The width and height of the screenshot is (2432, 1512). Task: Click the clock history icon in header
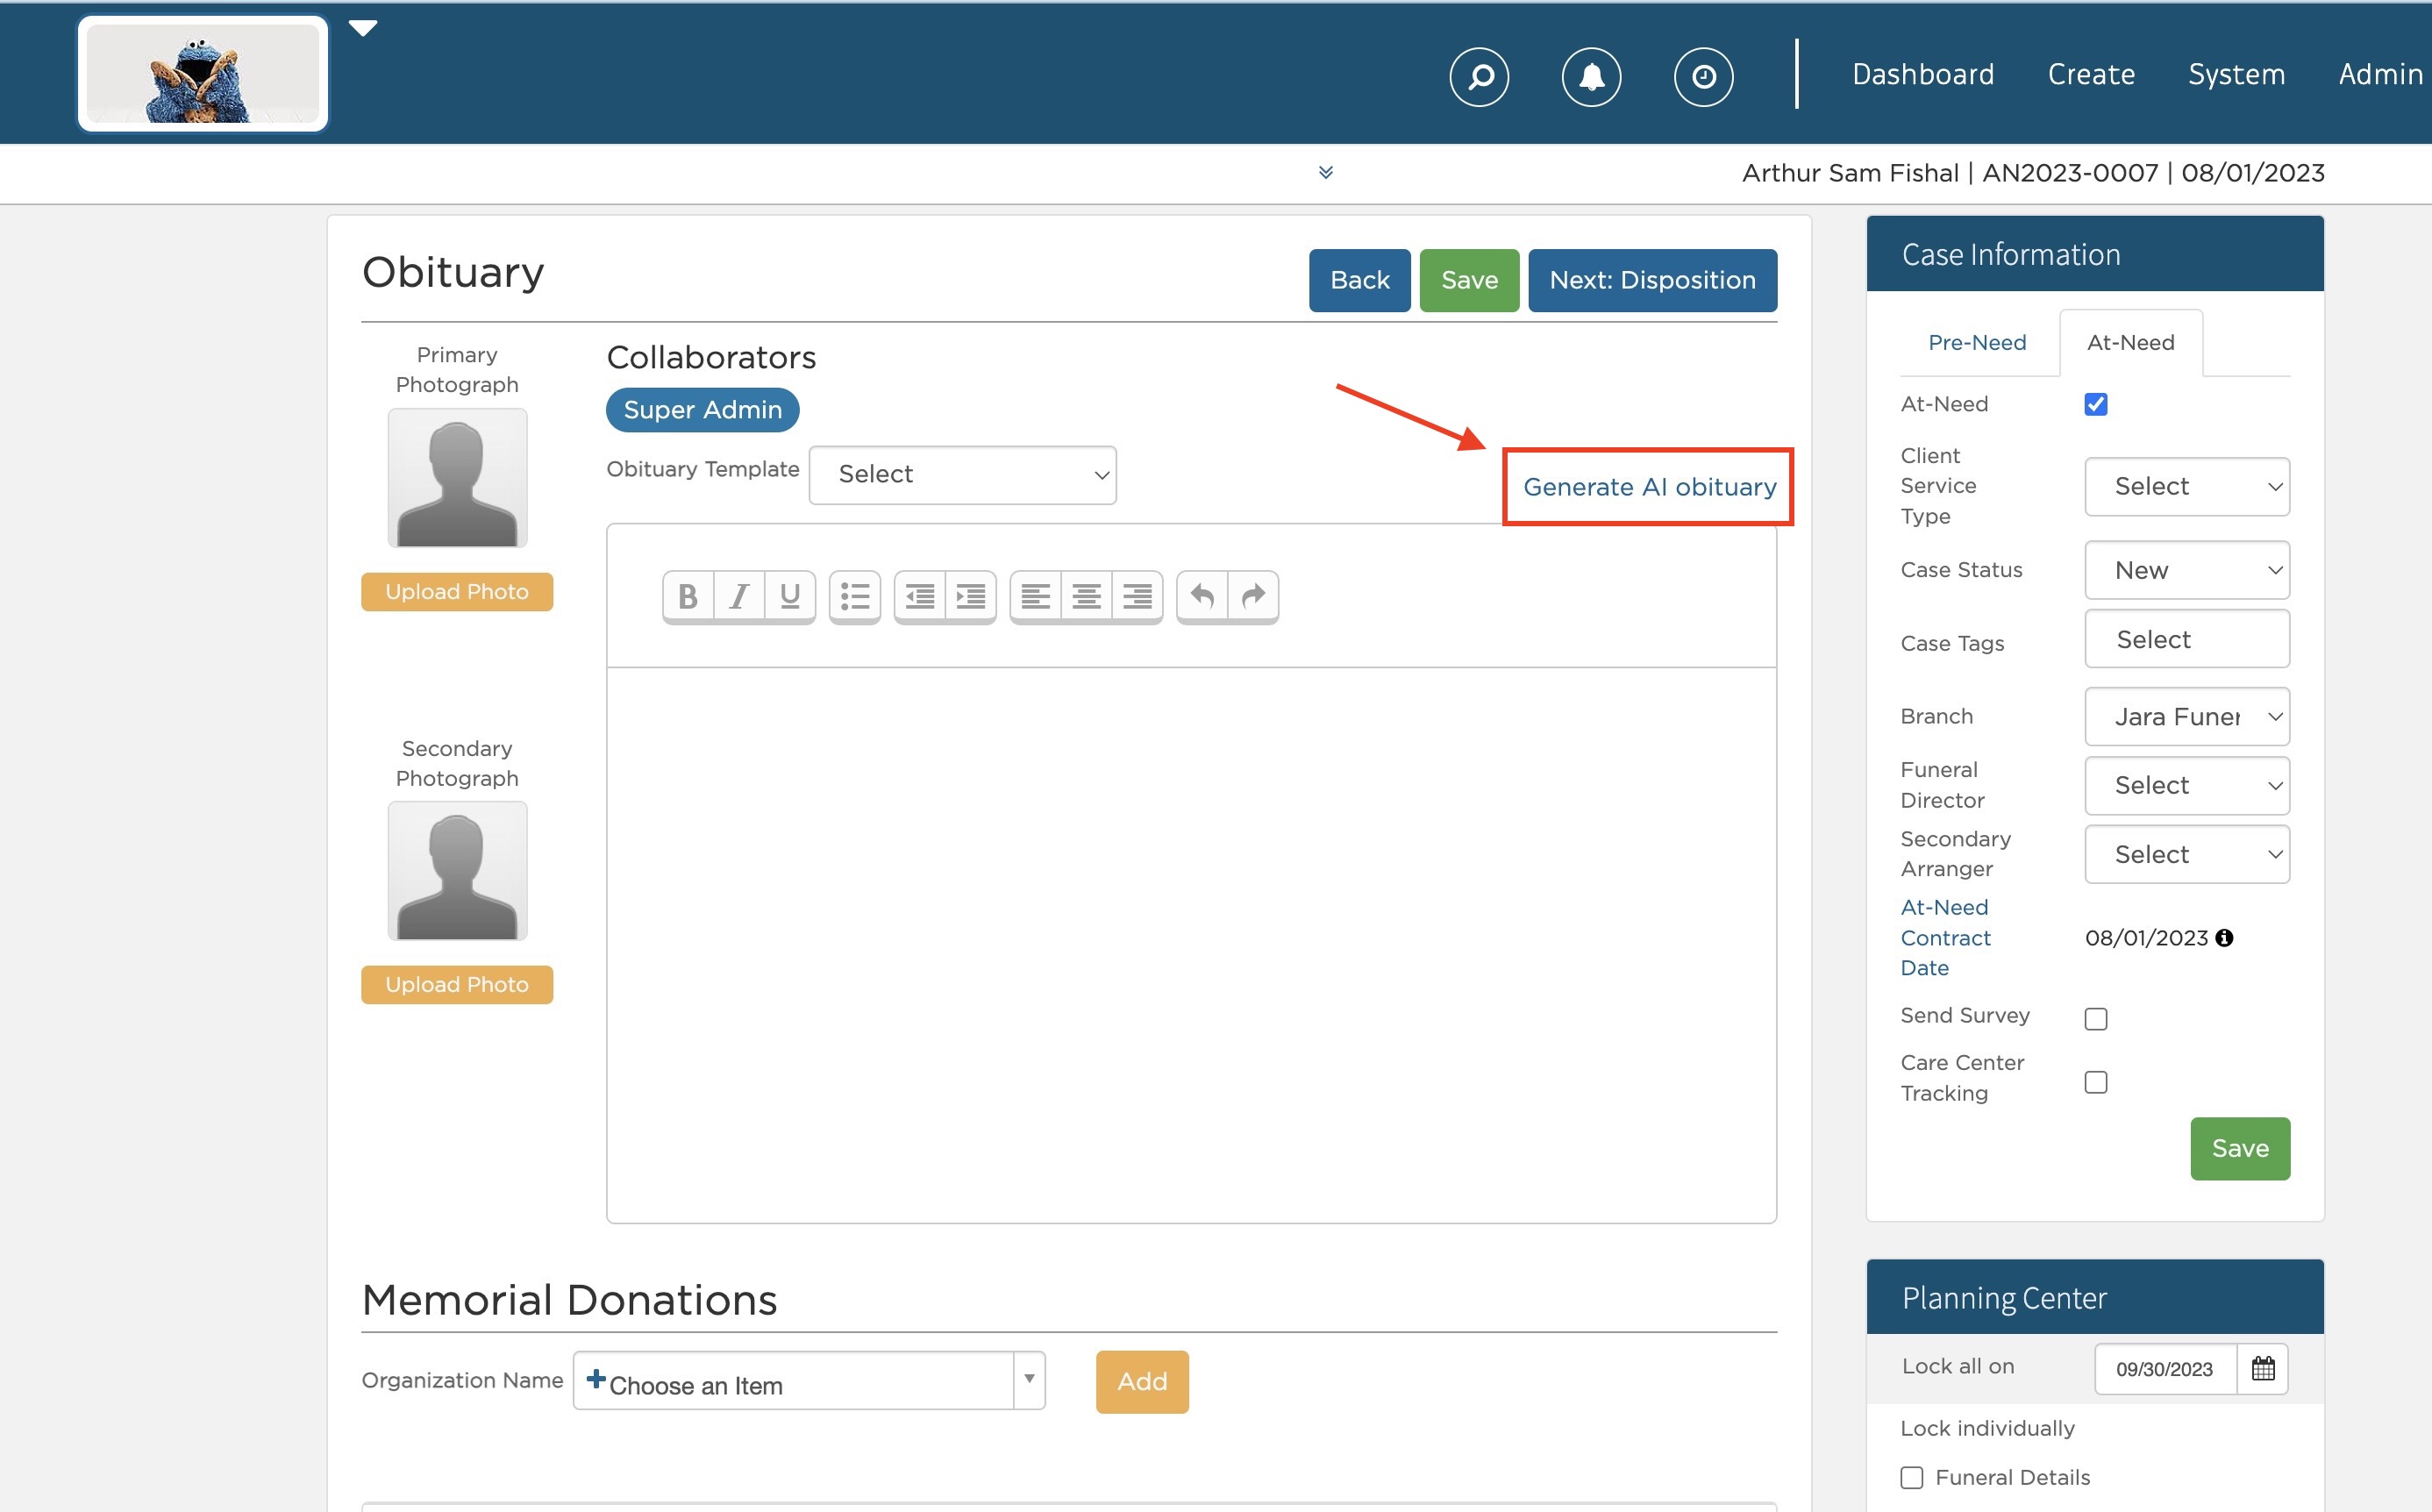click(1703, 76)
